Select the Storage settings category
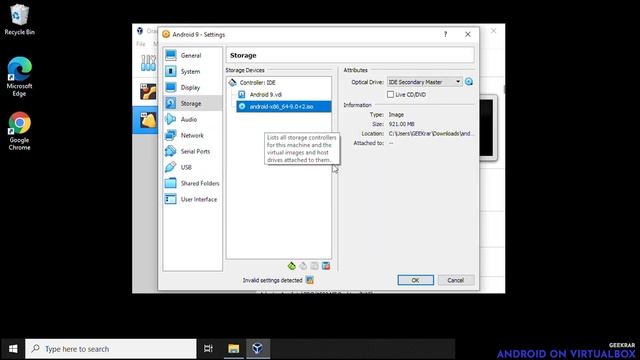The width and height of the screenshot is (640, 360). coord(193,103)
